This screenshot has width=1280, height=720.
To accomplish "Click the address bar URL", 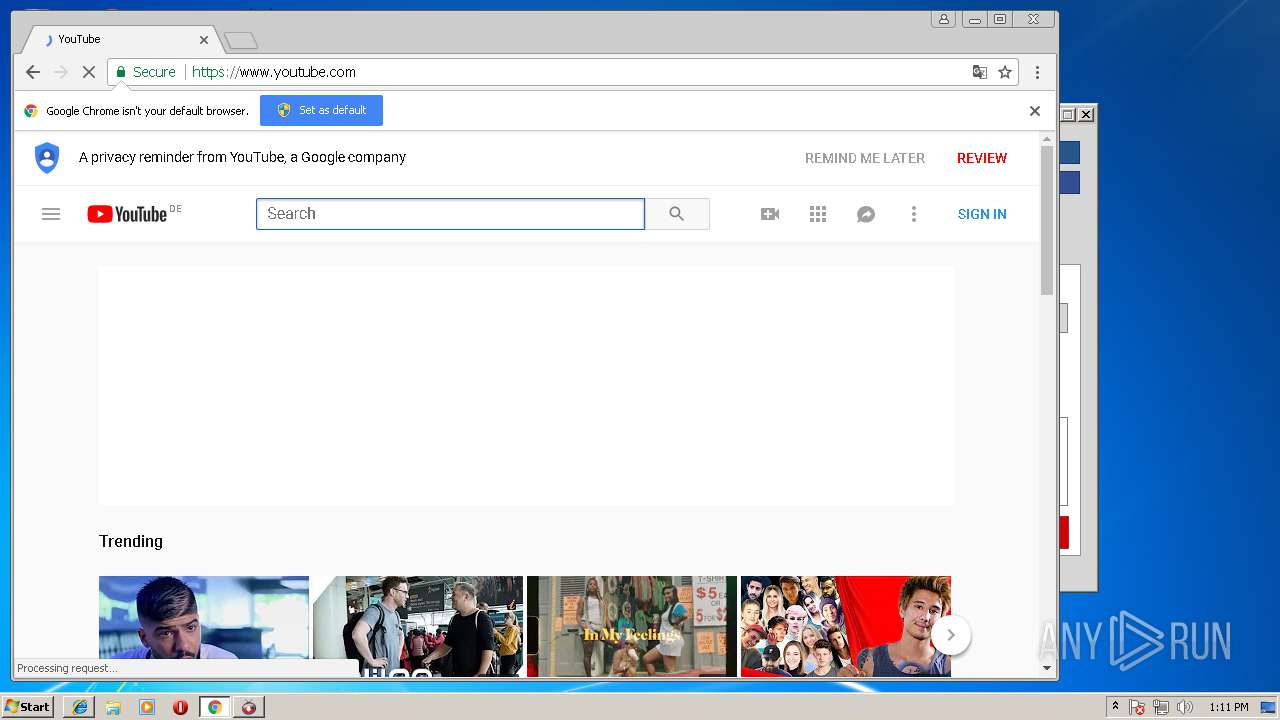I will coord(274,72).
